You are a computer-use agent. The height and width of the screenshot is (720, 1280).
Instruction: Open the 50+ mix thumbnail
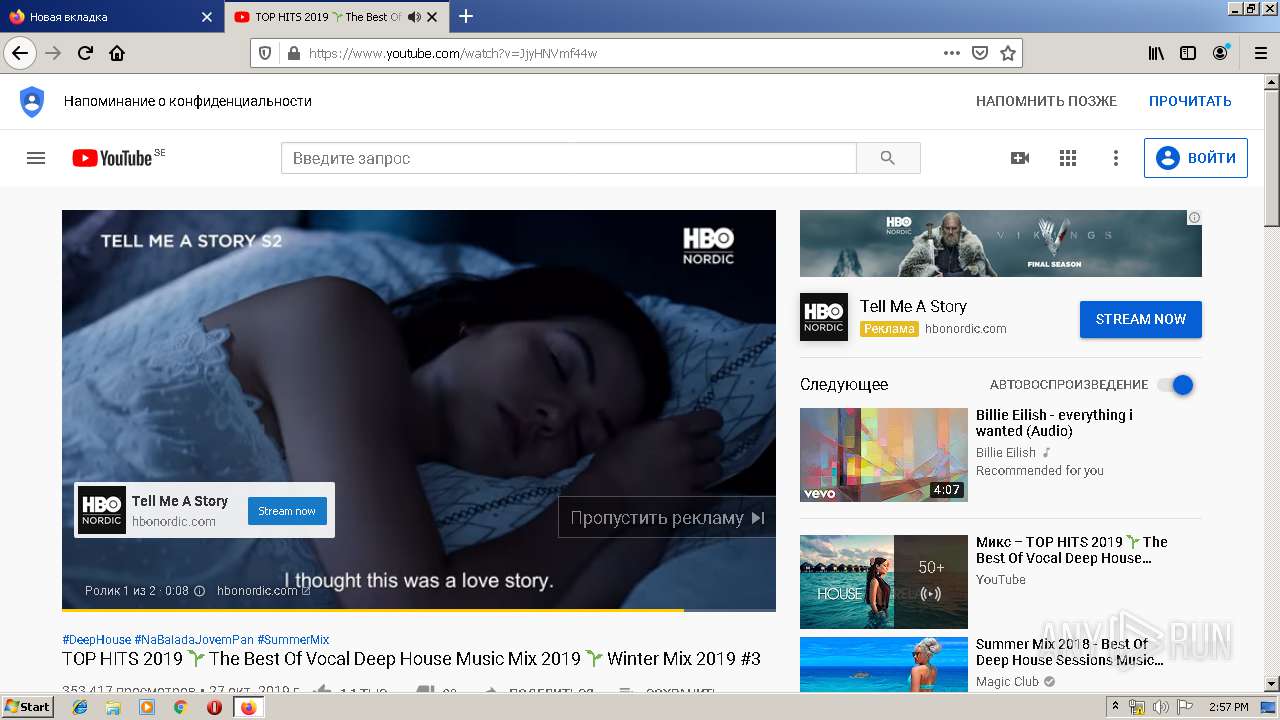884,582
